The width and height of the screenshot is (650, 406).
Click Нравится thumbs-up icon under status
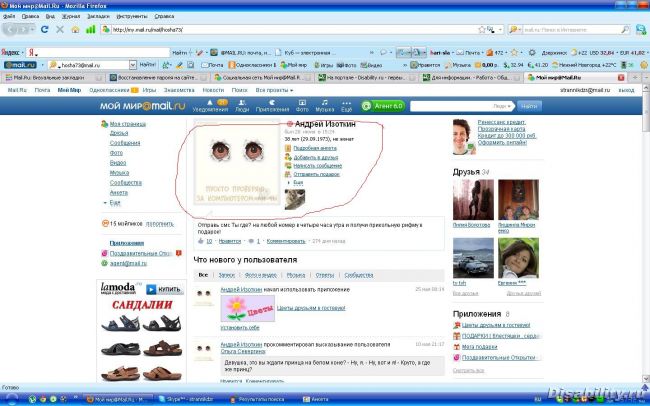[201, 241]
